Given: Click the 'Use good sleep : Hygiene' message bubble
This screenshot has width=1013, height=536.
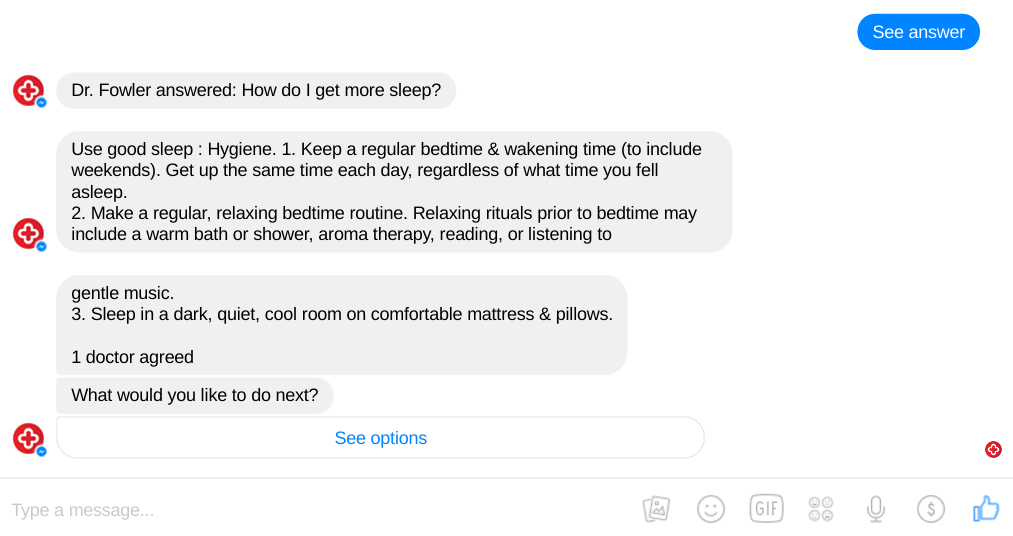Looking at the screenshot, I should click(x=394, y=192).
